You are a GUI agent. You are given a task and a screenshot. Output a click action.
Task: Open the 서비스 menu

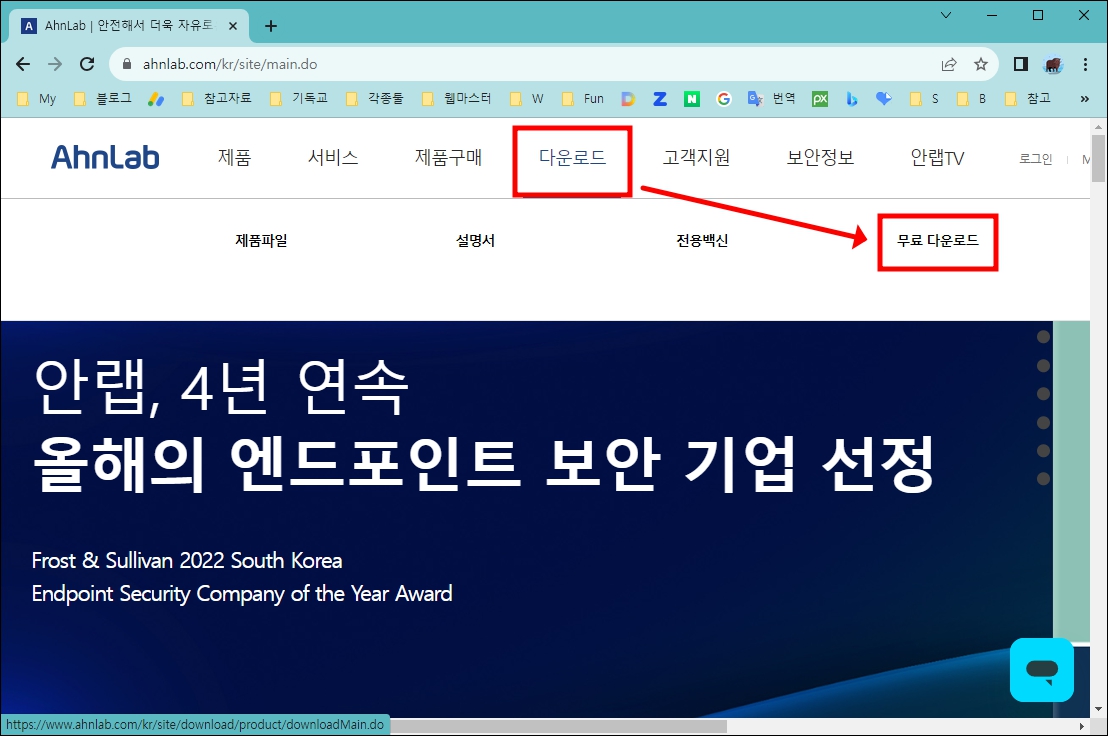(x=333, y=157)
